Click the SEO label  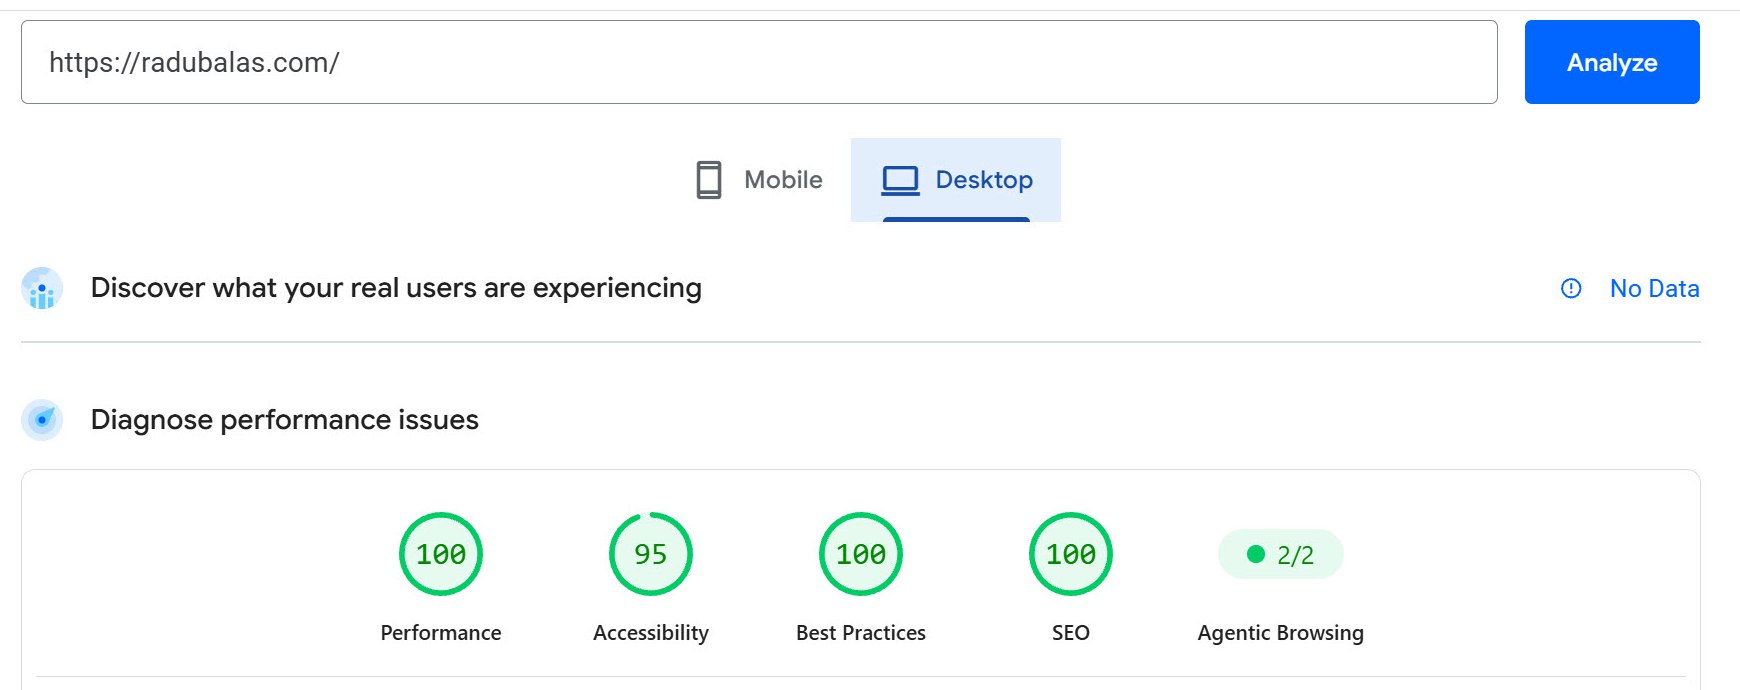pyautogui.click(x=1071, y=633)
